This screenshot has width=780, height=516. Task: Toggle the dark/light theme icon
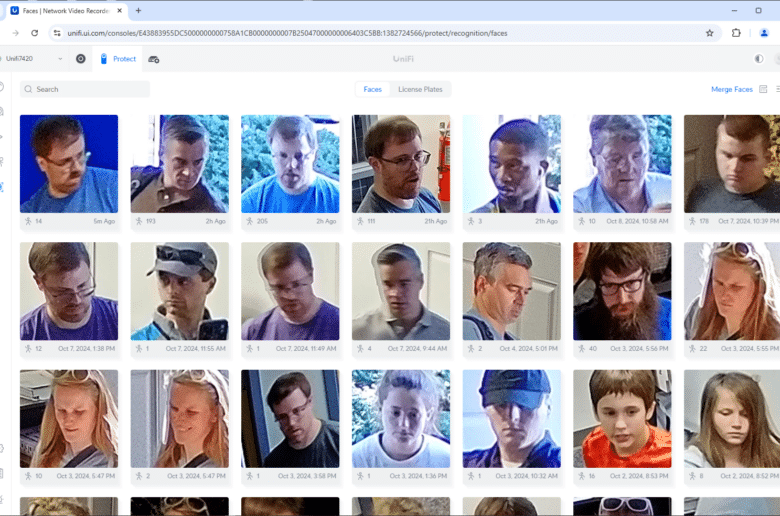(759, 59)
